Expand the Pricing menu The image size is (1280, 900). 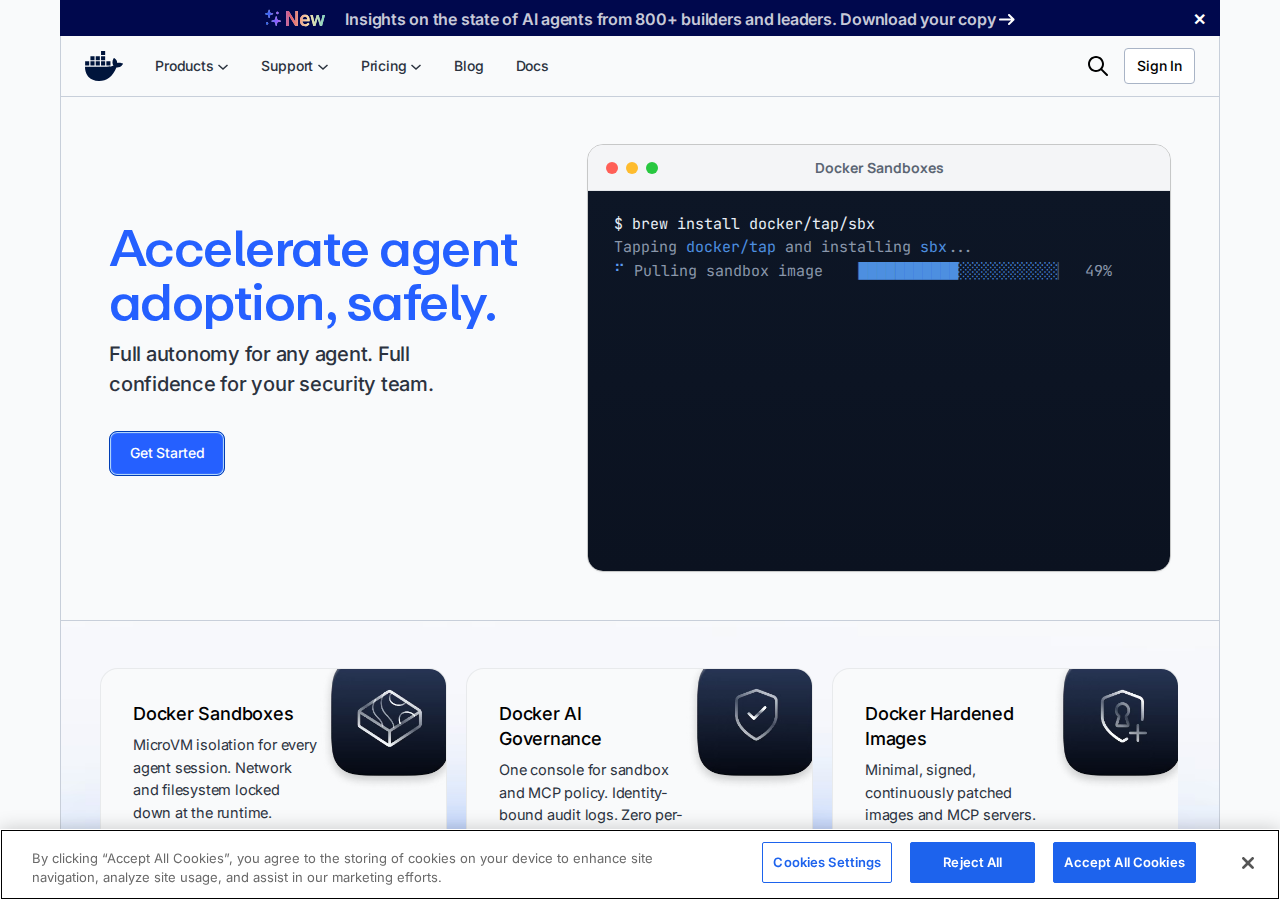point(391,66)
